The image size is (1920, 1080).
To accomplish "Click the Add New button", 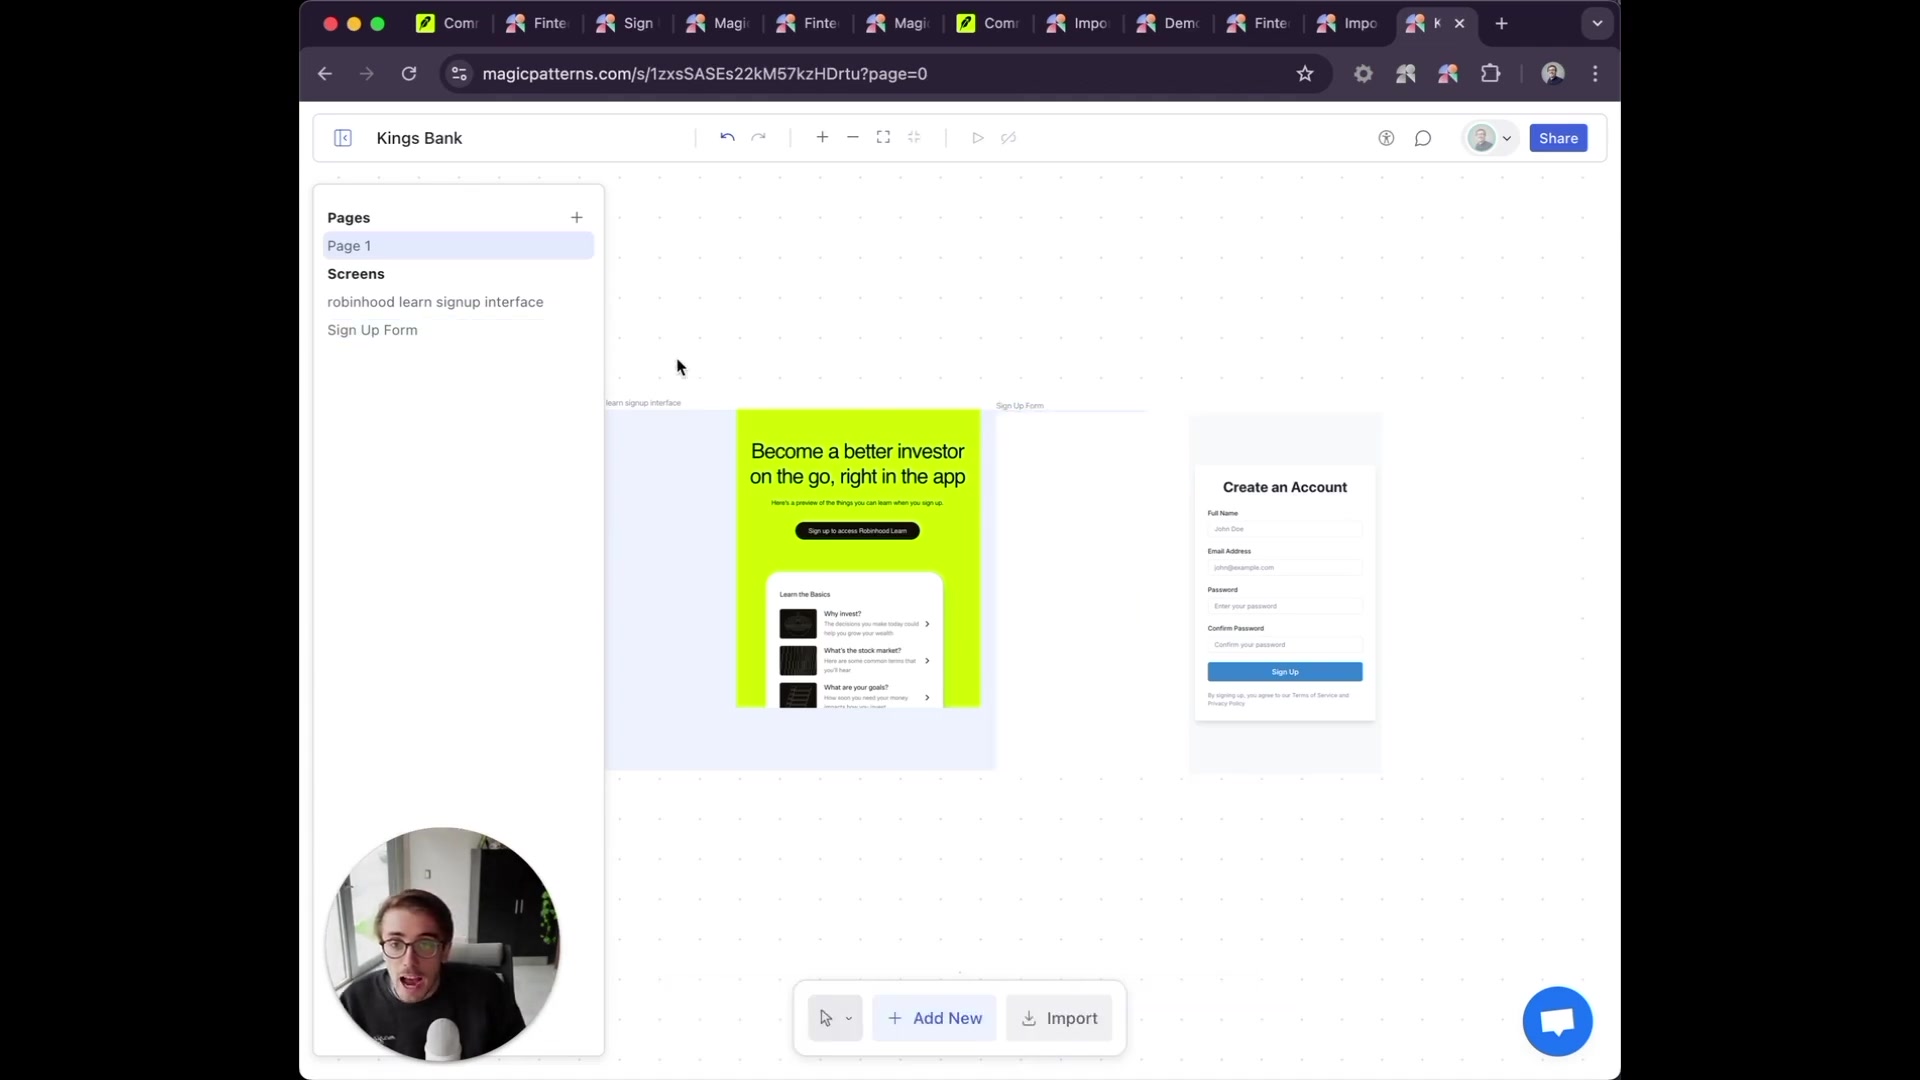I will pyautogui.click(x=934, y=1018).
